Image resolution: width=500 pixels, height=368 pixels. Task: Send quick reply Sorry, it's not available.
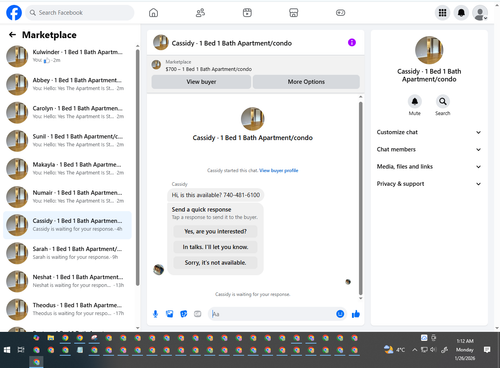point(215,263)
